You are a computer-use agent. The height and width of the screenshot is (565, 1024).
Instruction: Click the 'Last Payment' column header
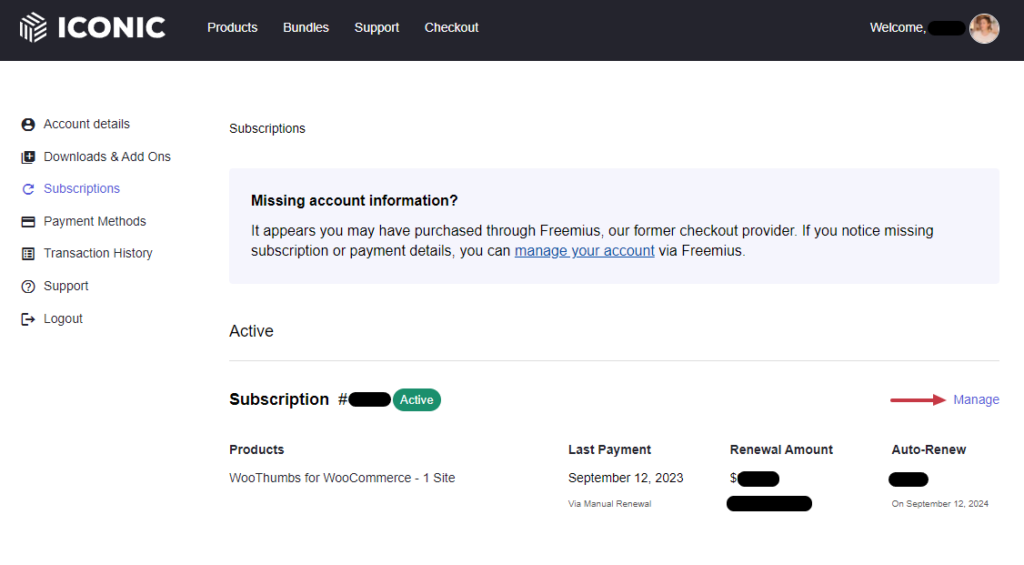tap(609, 449)
